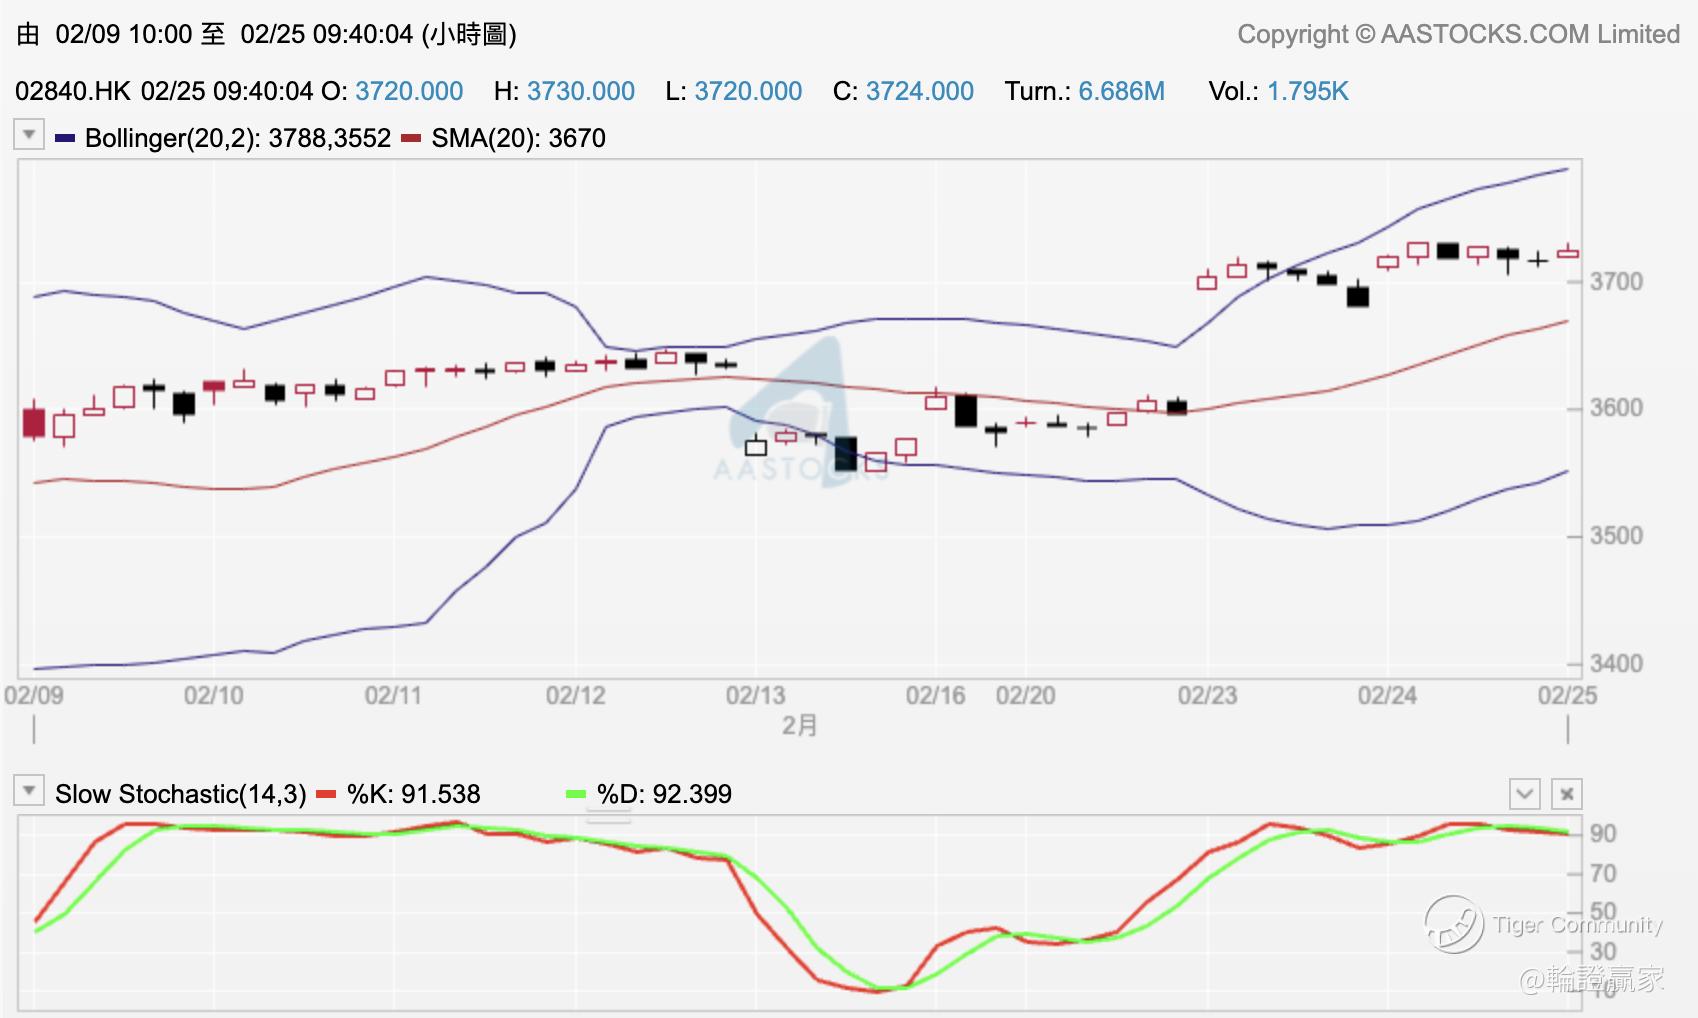Click the volume value 1.795K
1698x1018 pixels.
[x=1308, y=91]
